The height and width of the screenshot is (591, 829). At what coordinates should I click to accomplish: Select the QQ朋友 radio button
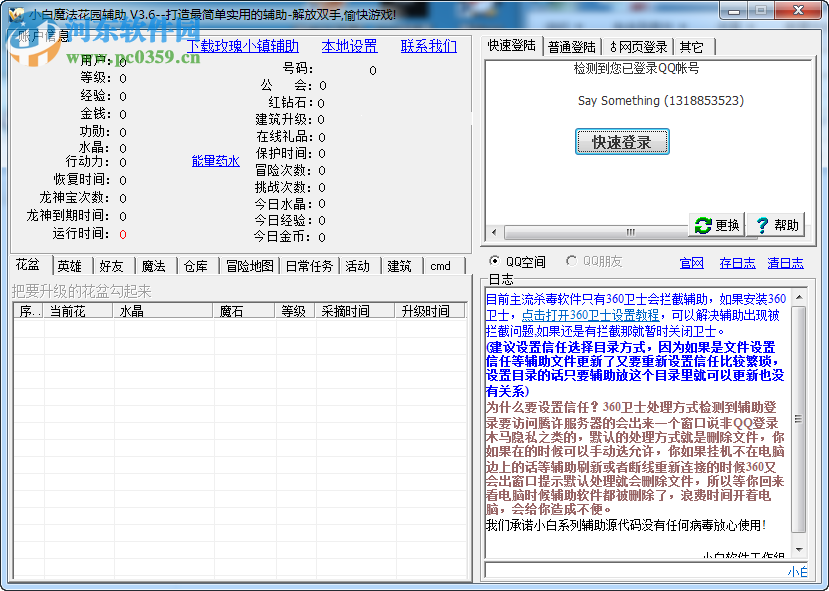(572, 262)
